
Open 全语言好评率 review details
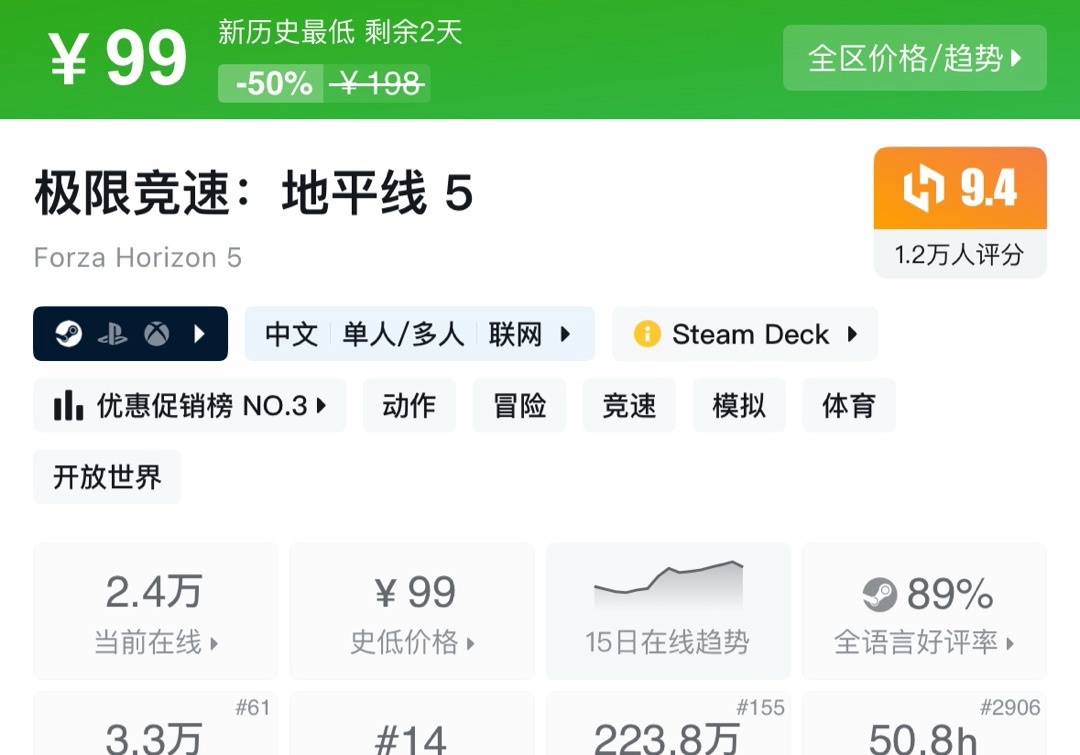(x=923, y=611)
